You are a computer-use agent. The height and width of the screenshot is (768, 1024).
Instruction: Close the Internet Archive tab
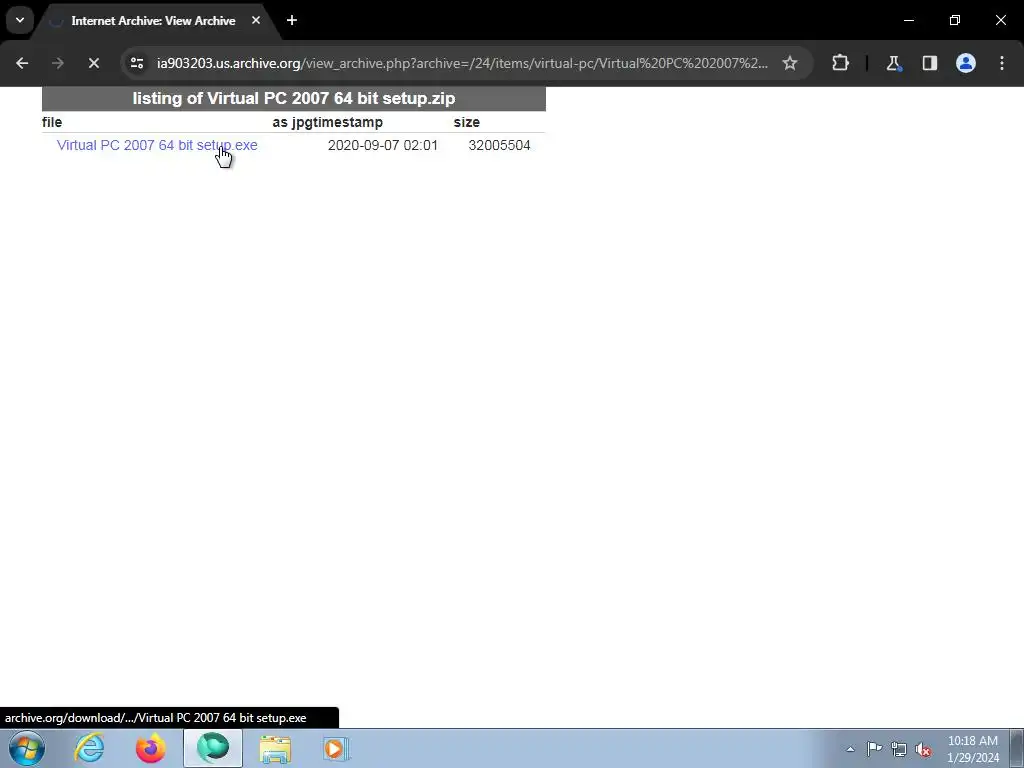click(256, 20)
